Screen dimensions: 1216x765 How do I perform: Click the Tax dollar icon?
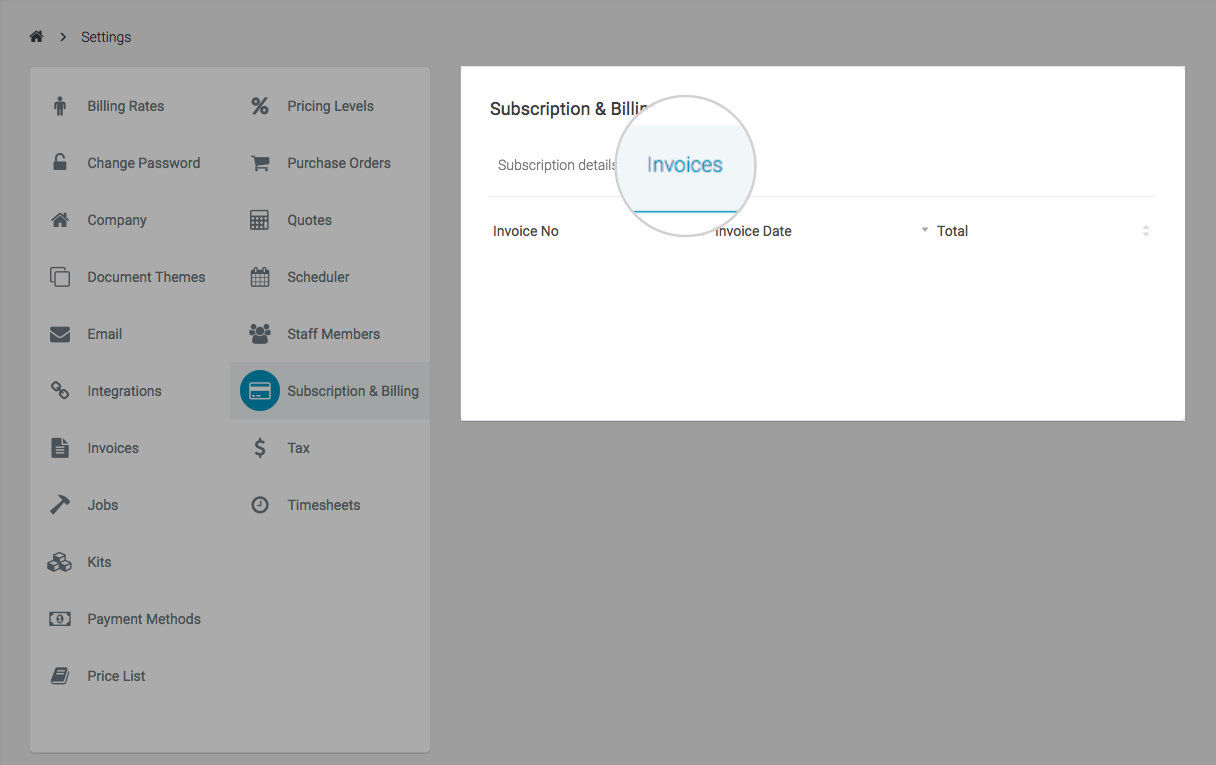coord(260,448)
